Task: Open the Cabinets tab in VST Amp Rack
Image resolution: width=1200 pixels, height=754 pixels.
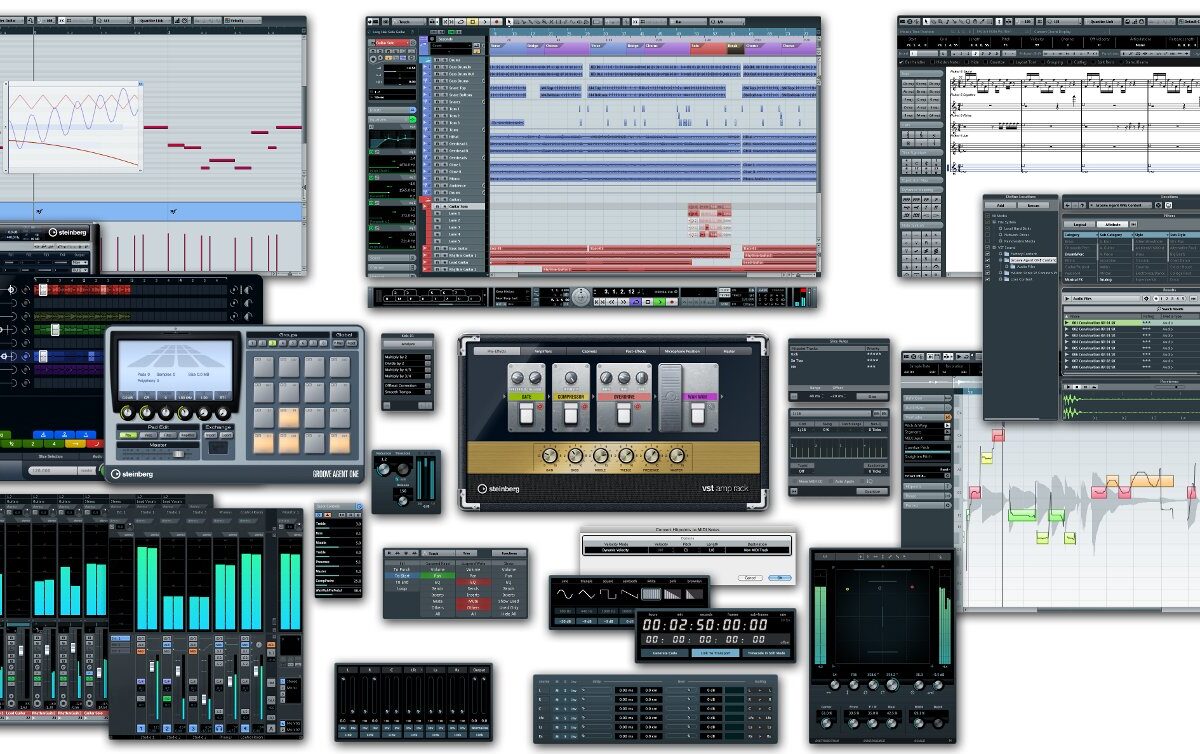Action: pyautogui.click(x=589, y=351)
